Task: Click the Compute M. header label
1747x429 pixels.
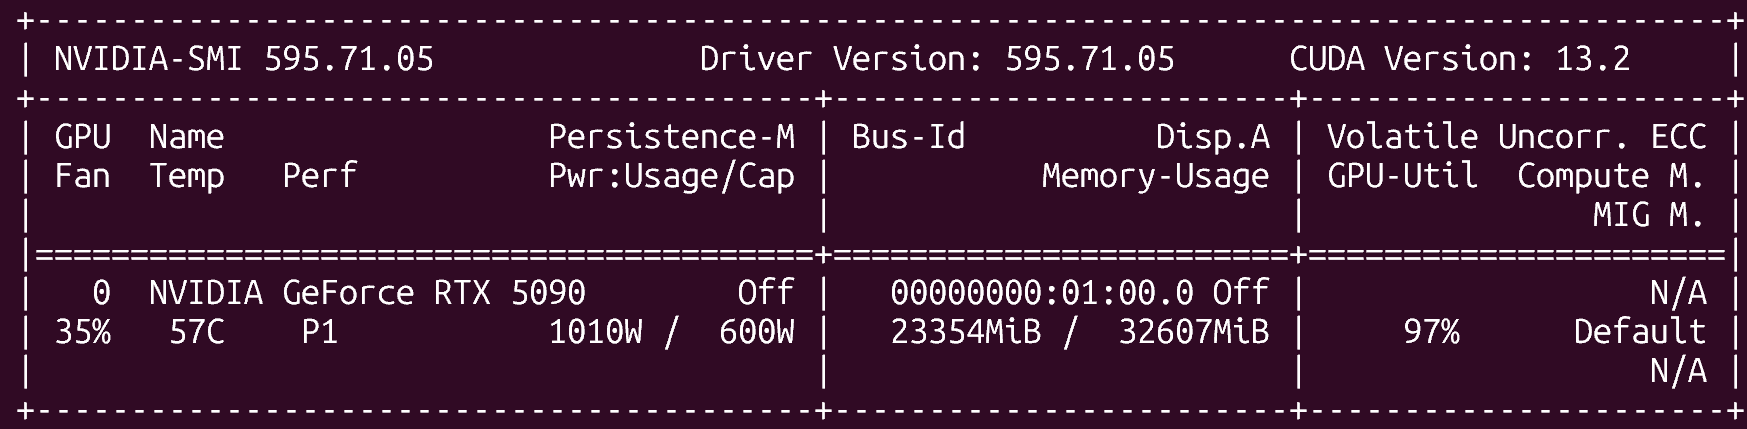Action: pyautogui.click(x=1611, y=176)
